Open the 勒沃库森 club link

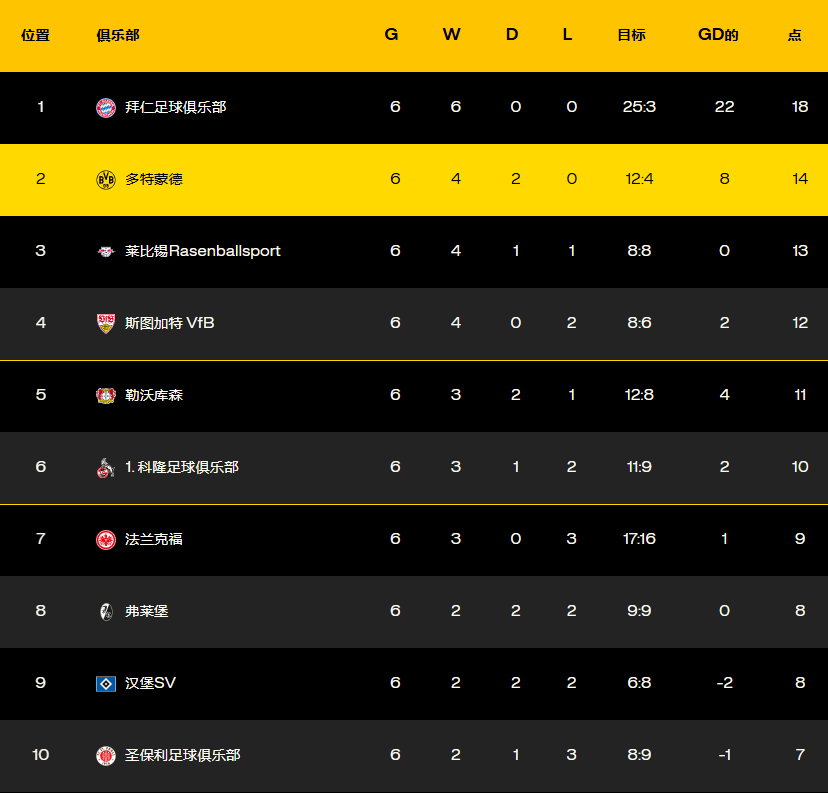pos(154,395)
